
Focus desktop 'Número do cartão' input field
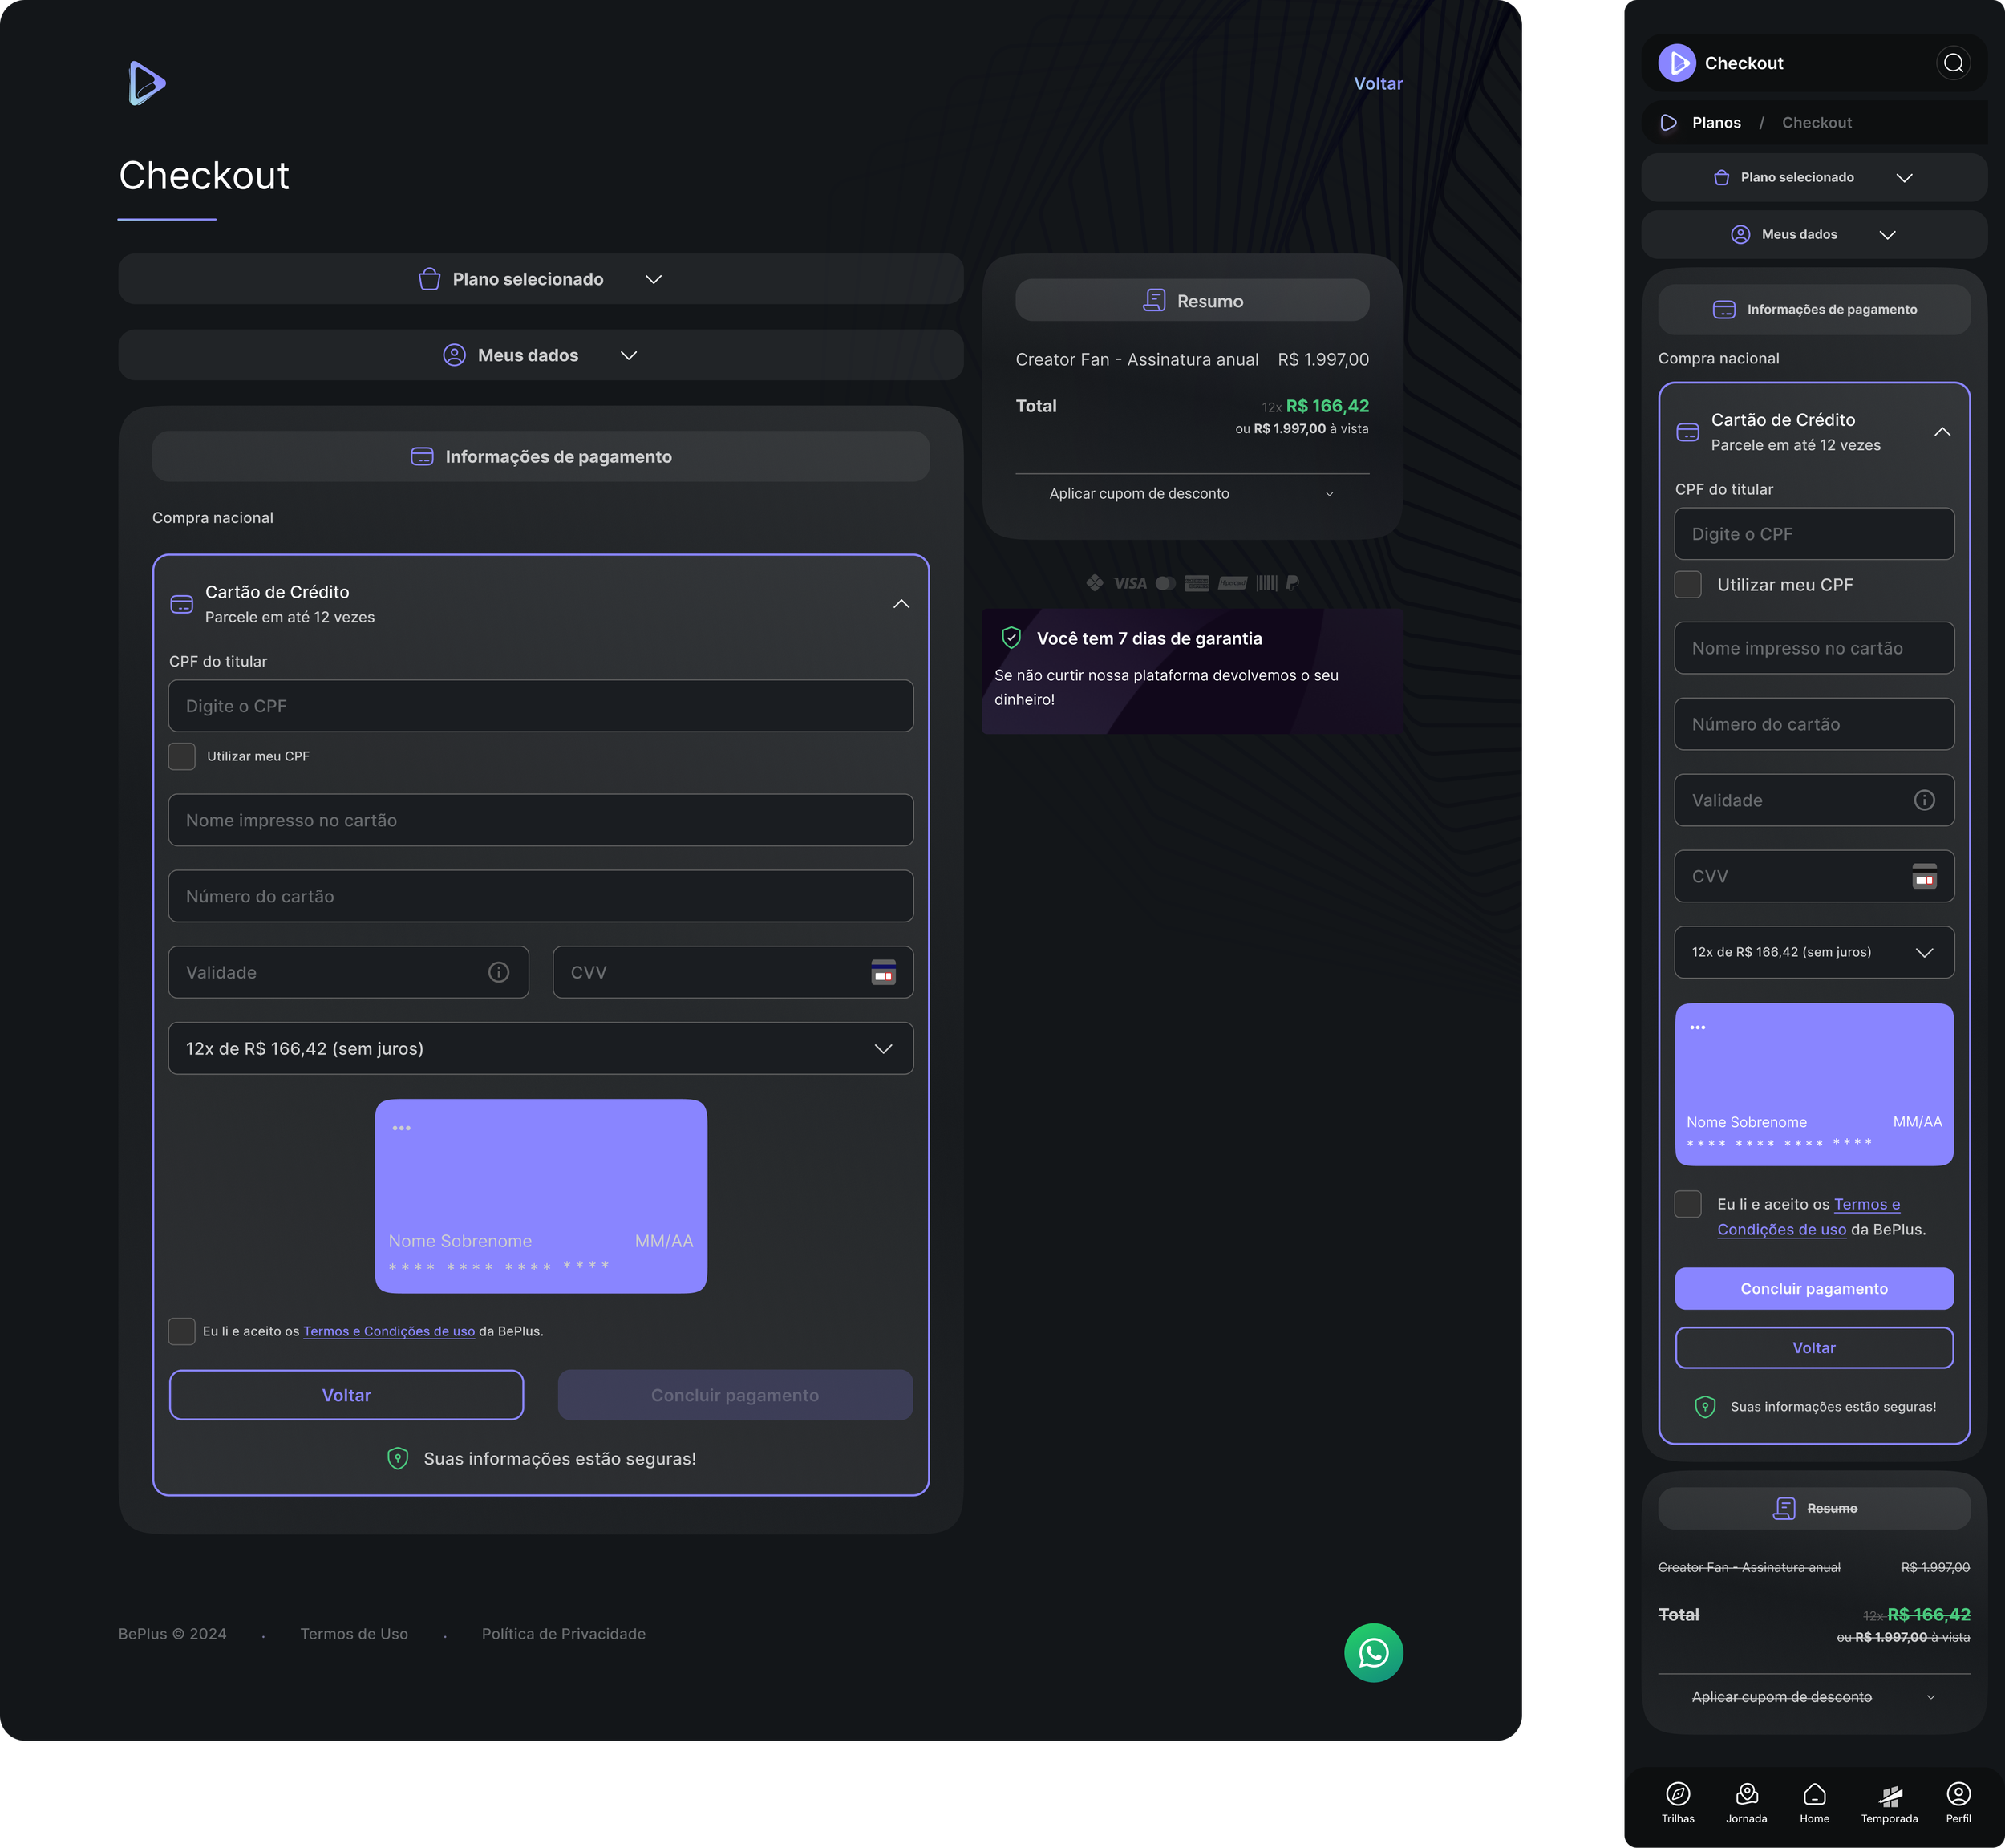[541, 896]
